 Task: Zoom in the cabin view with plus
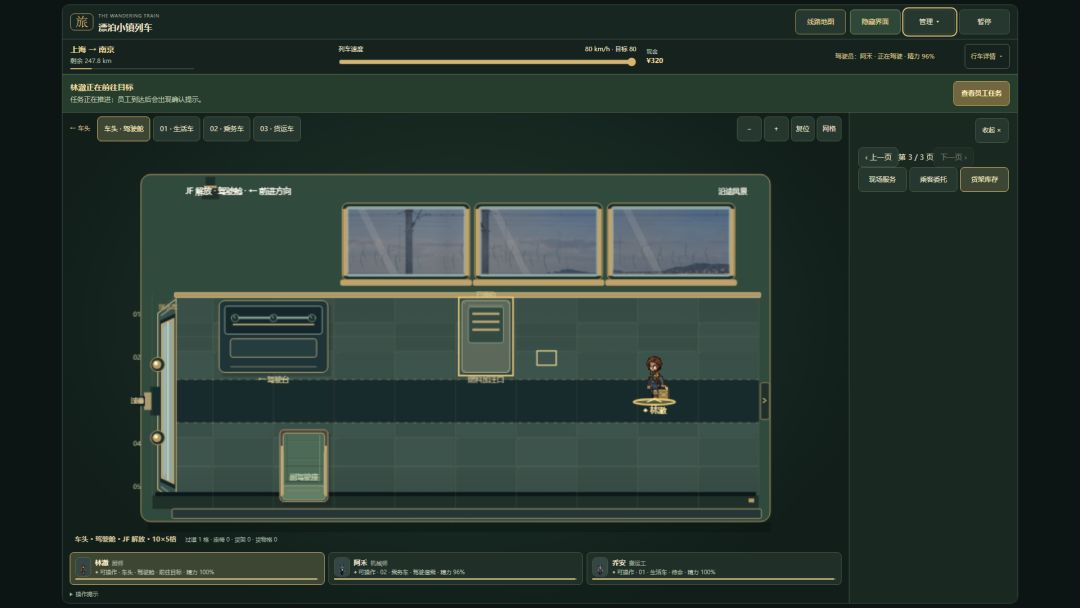pos(776,129)
